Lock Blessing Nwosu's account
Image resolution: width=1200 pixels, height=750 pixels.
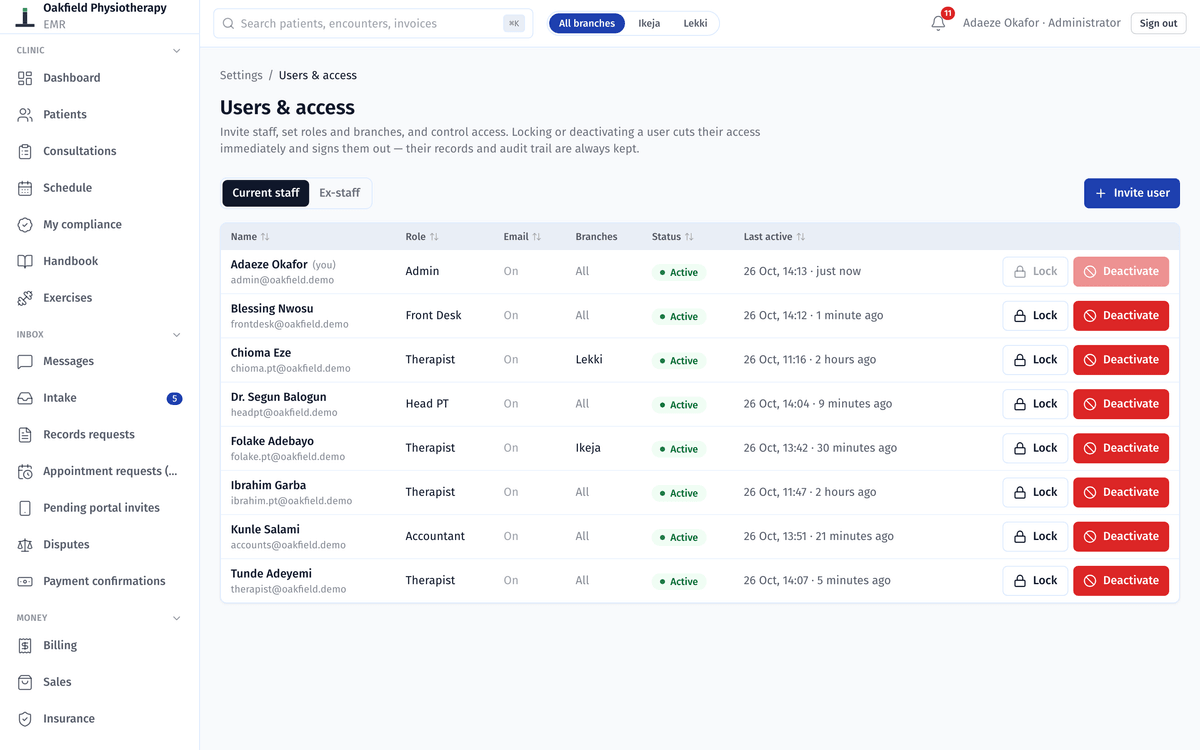coord(1036,316)
